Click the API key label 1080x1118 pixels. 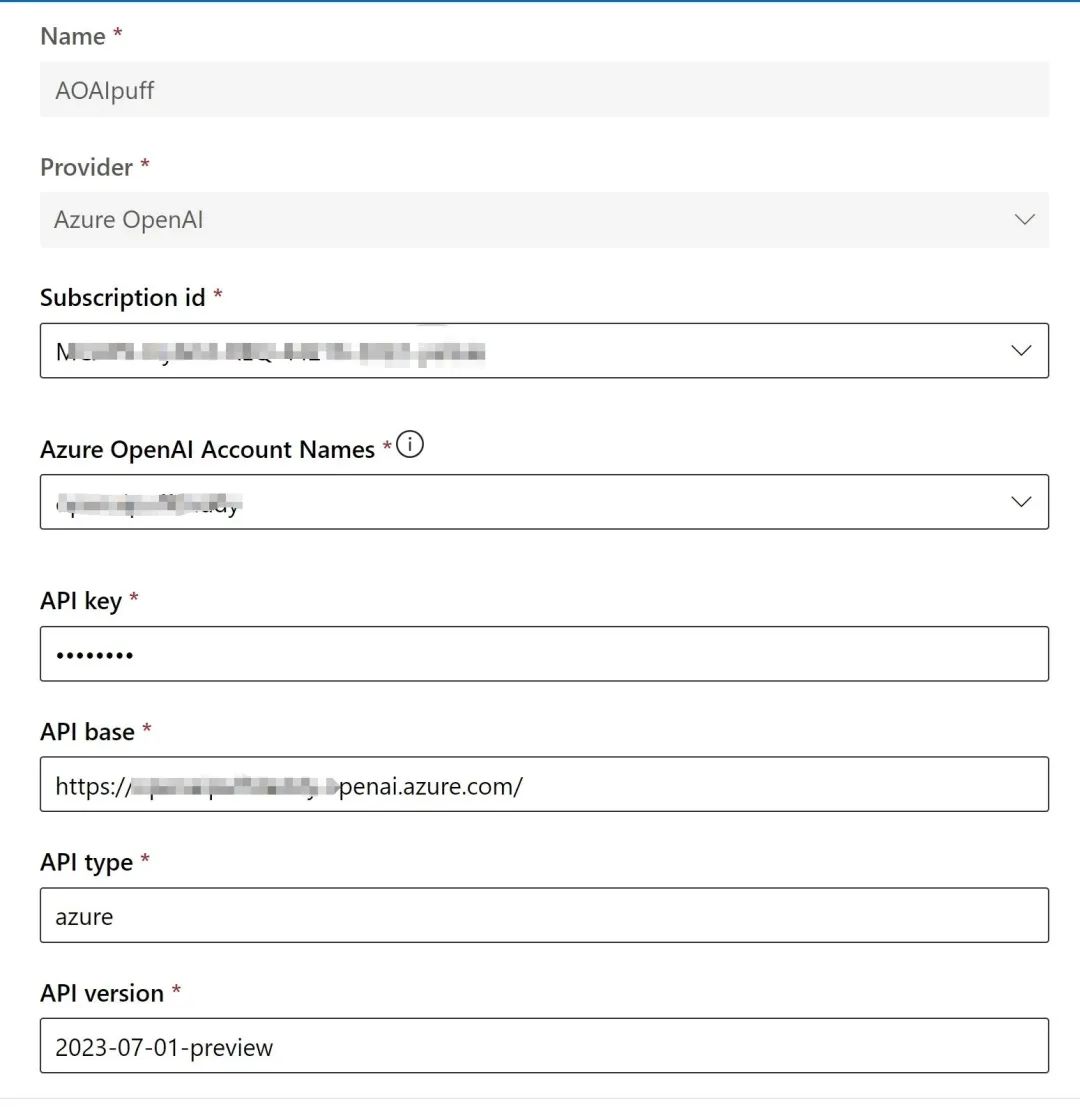click(x=81, y=601)
